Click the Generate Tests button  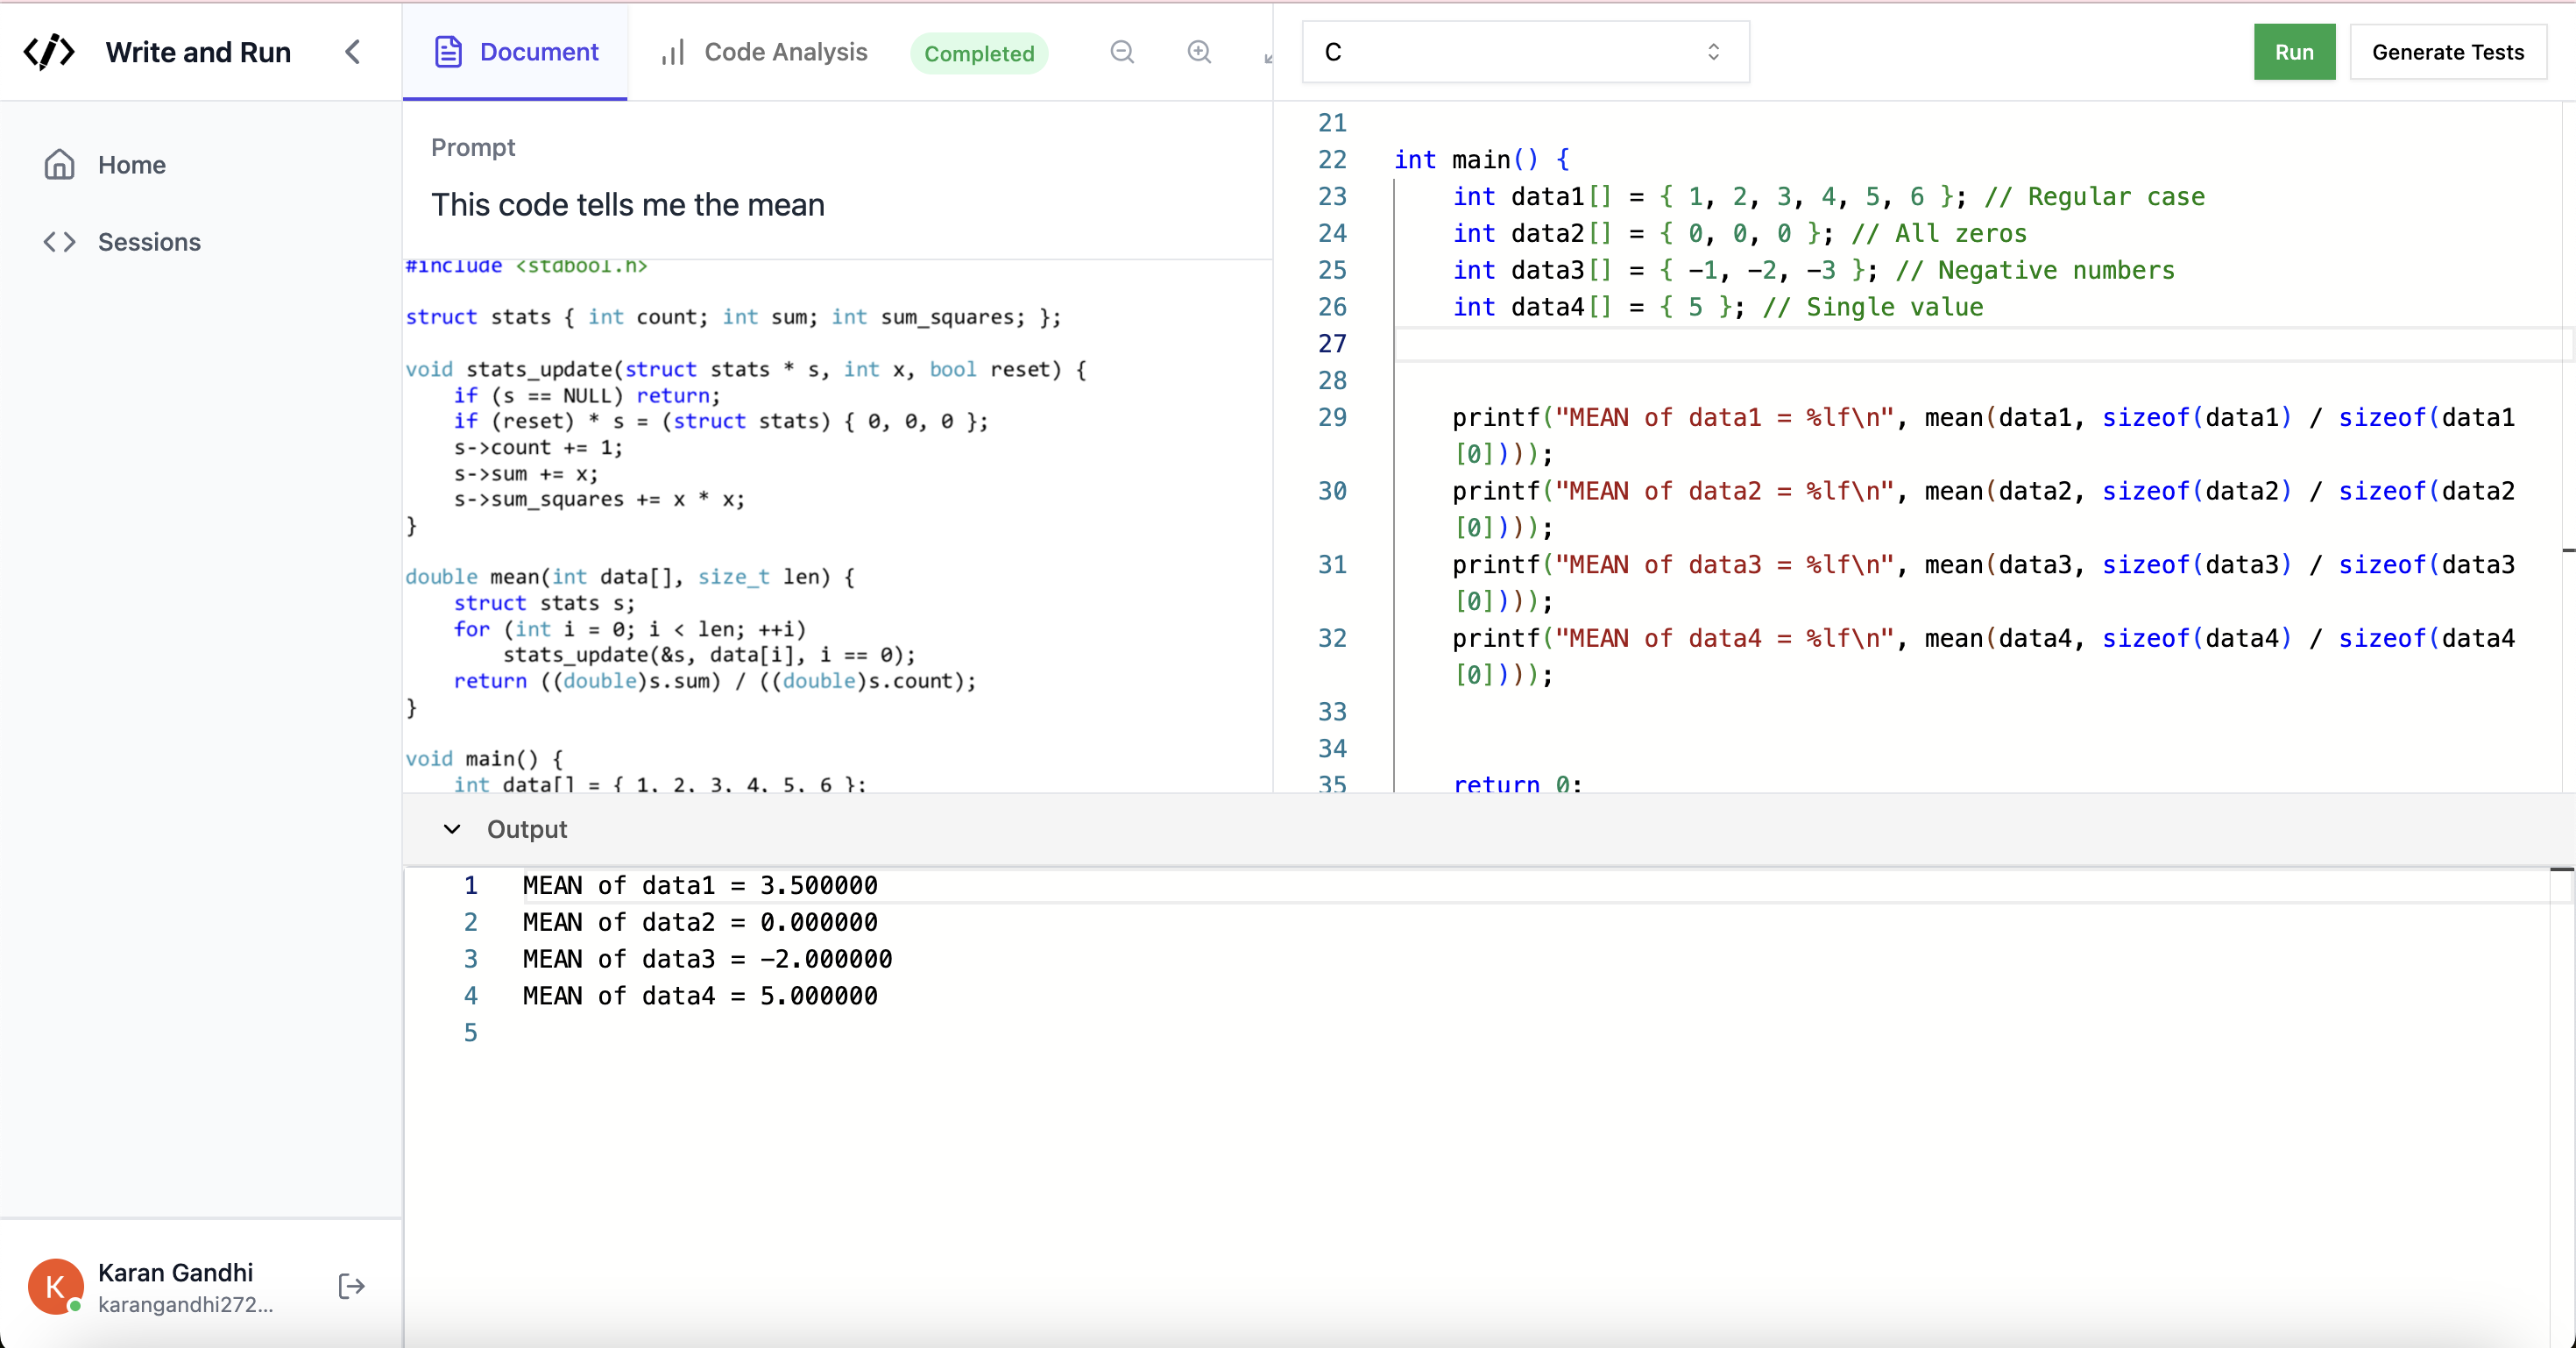[x=2447, y=52]
